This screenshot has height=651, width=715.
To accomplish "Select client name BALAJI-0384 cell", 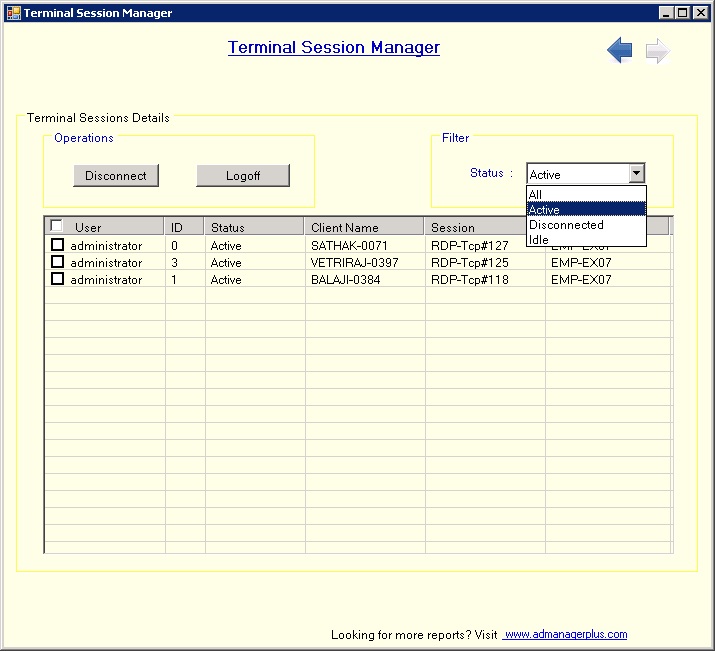I will (345, 279).
